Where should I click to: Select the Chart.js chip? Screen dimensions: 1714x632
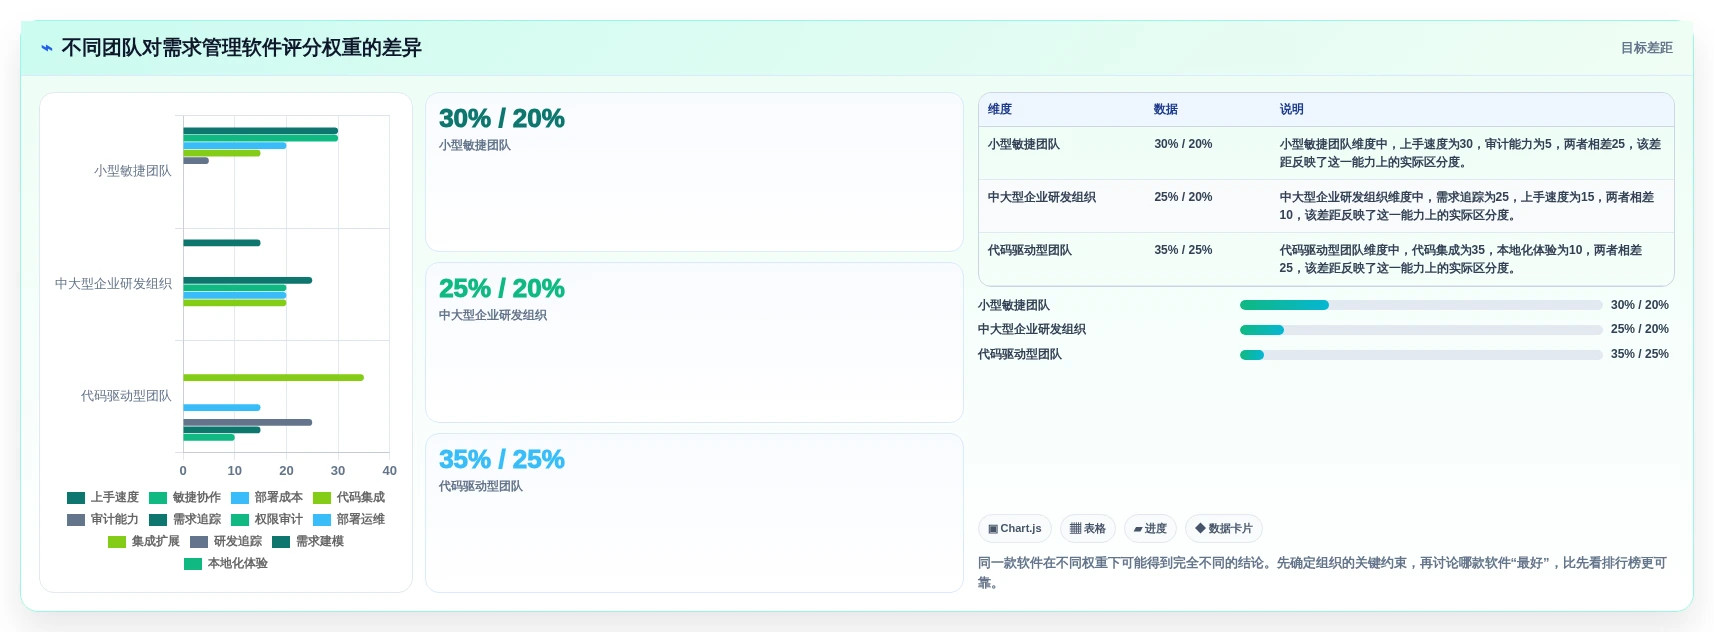click(1014, 528)
